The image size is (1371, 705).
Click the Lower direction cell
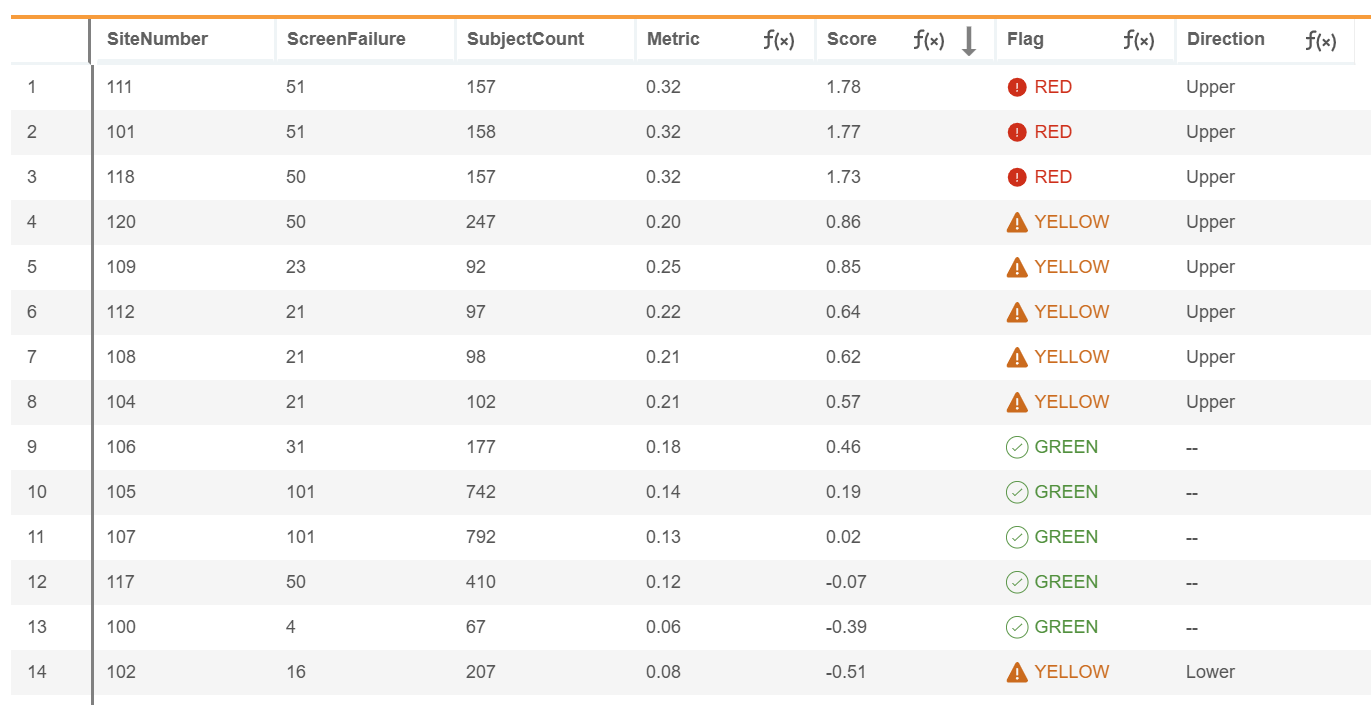click(1210, 672)
